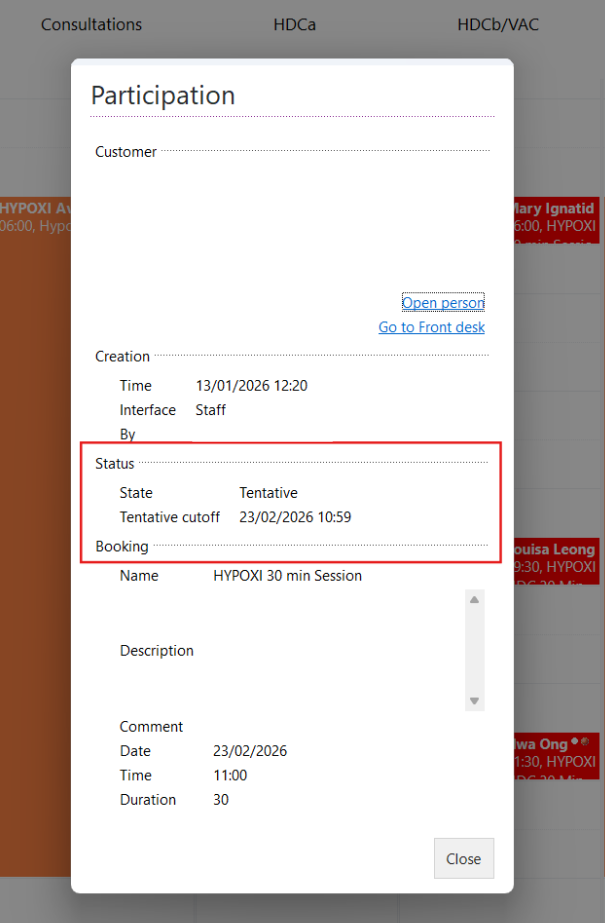Click the Close button in Participation dialog
This screenshot has height=923, width=605.
click(x=463, y=858)
